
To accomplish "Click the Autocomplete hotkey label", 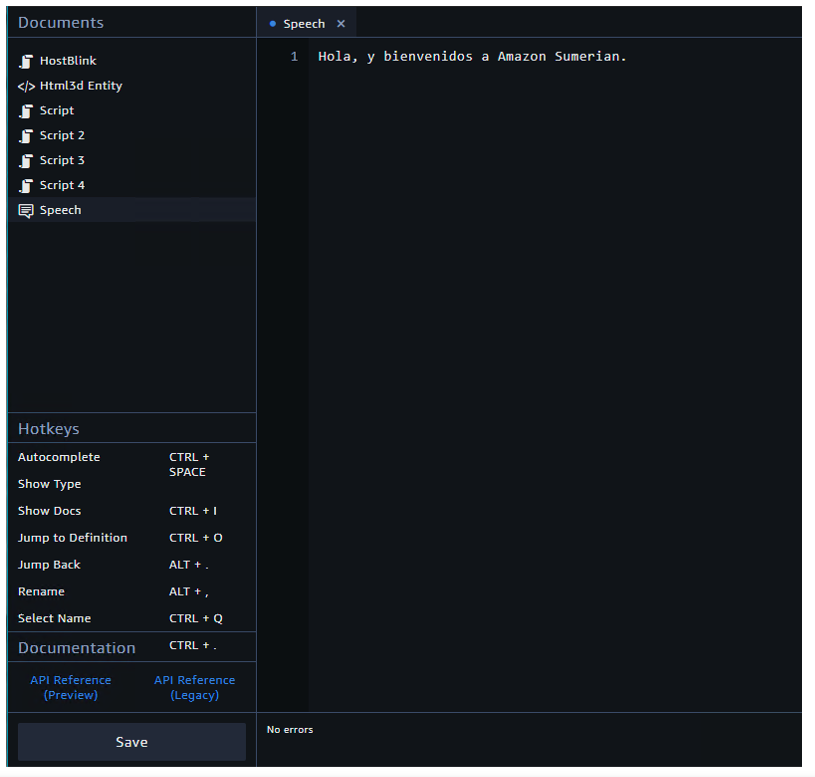I will [x=59, y=457].
